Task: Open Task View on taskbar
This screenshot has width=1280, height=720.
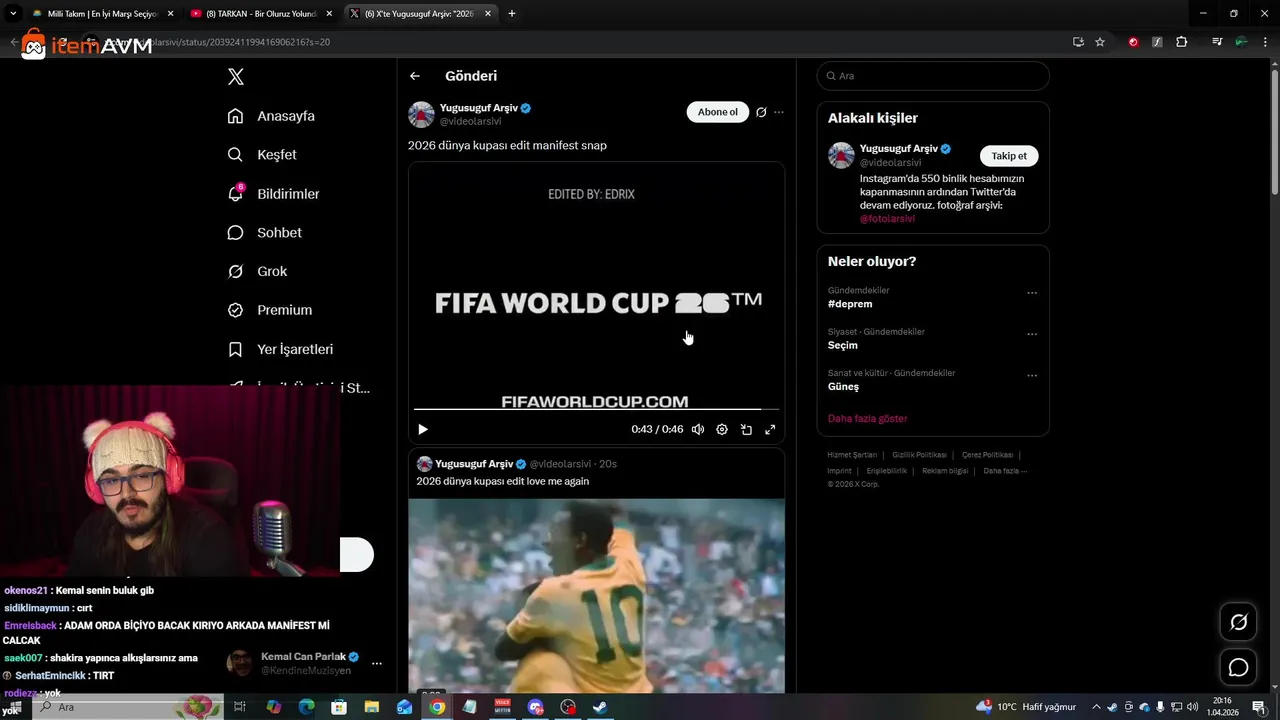Action: (240, 707)
